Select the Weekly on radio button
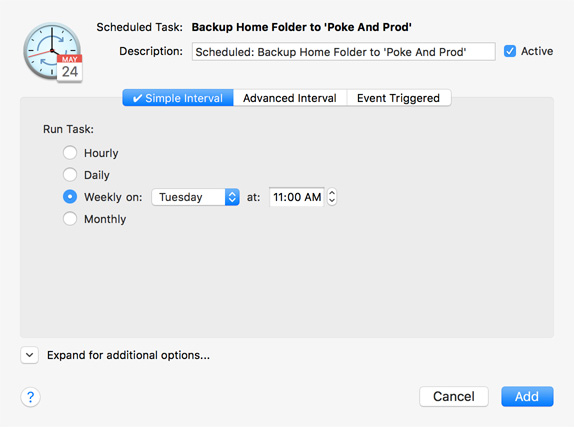The image size is (574, 427). coord(70,197)
